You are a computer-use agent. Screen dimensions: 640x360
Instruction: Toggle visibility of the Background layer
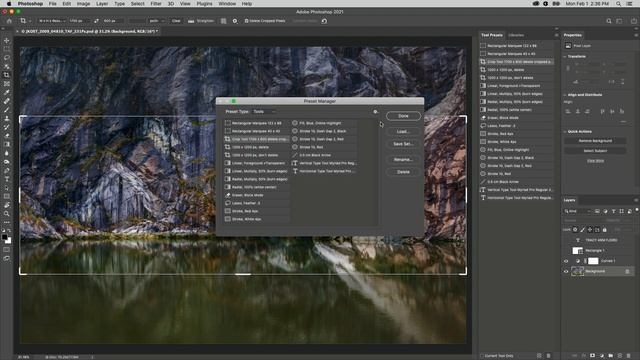(x=566, y=271)
